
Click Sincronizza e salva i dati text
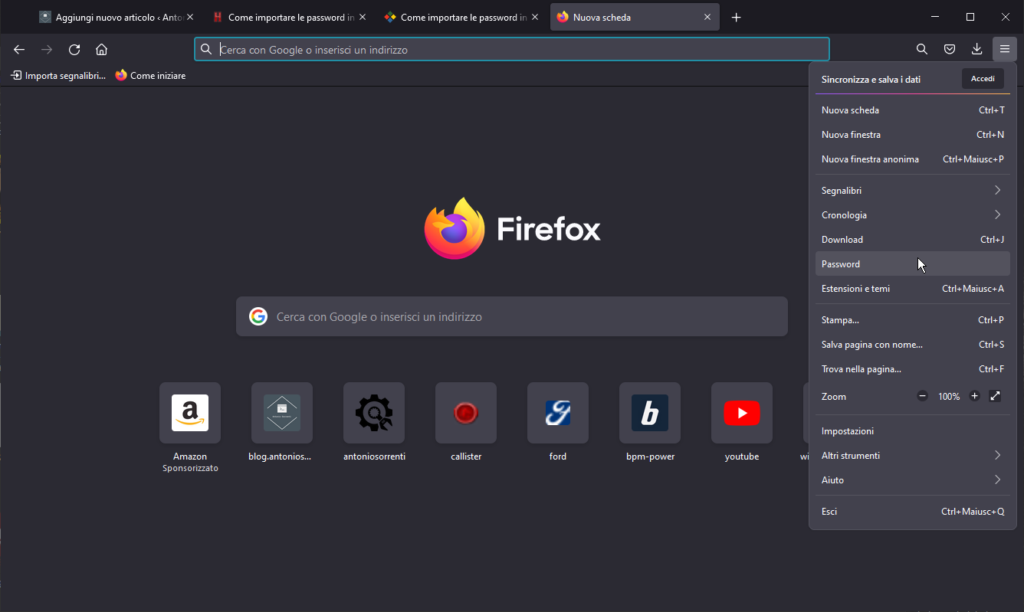pyautogui.click(x=871, y=80)
